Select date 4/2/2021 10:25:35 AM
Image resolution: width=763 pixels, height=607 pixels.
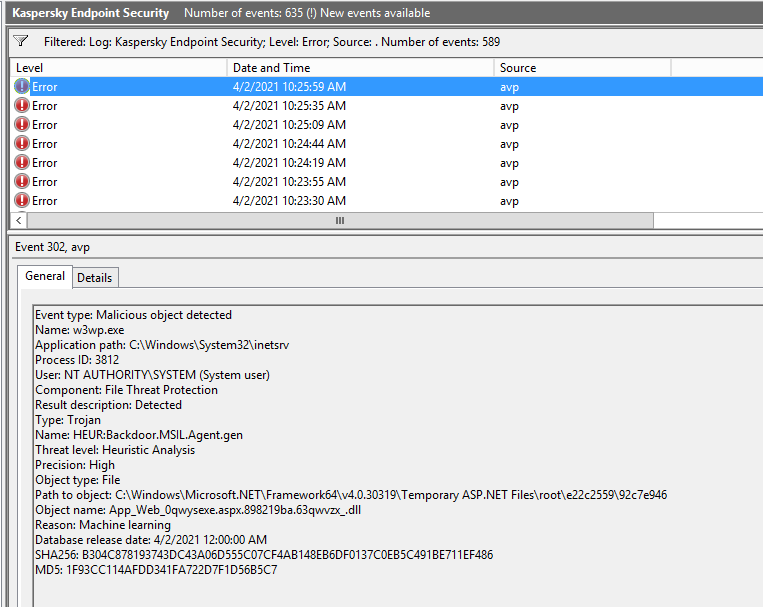pos(289,106)
